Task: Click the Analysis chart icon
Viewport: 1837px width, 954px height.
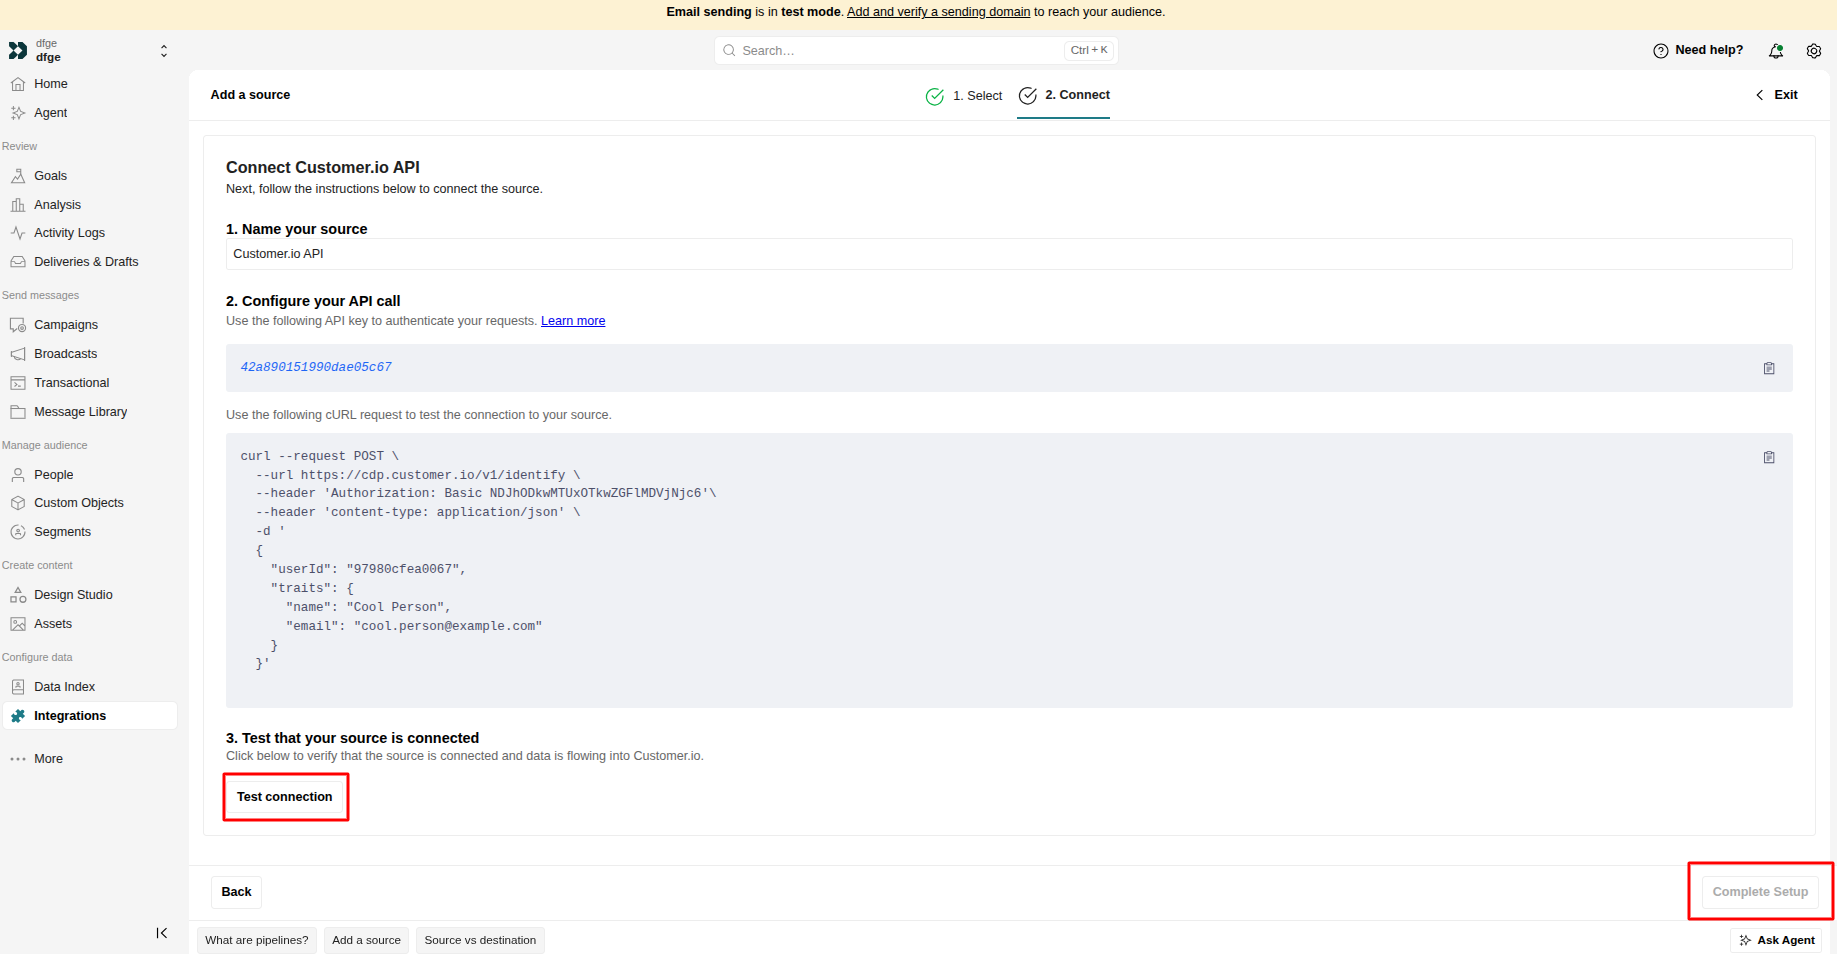Action: click(18, 205)
